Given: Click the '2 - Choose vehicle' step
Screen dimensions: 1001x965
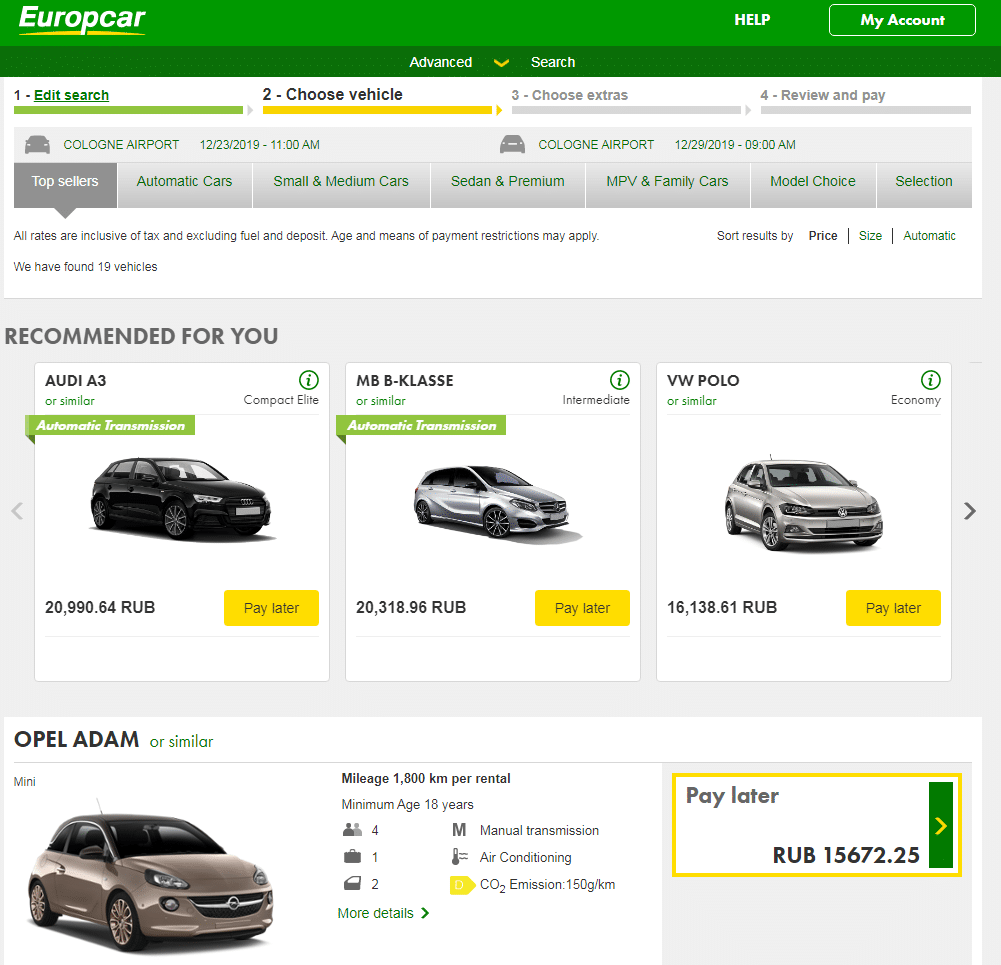Looking at the screenshot, I should click(333, 94).
